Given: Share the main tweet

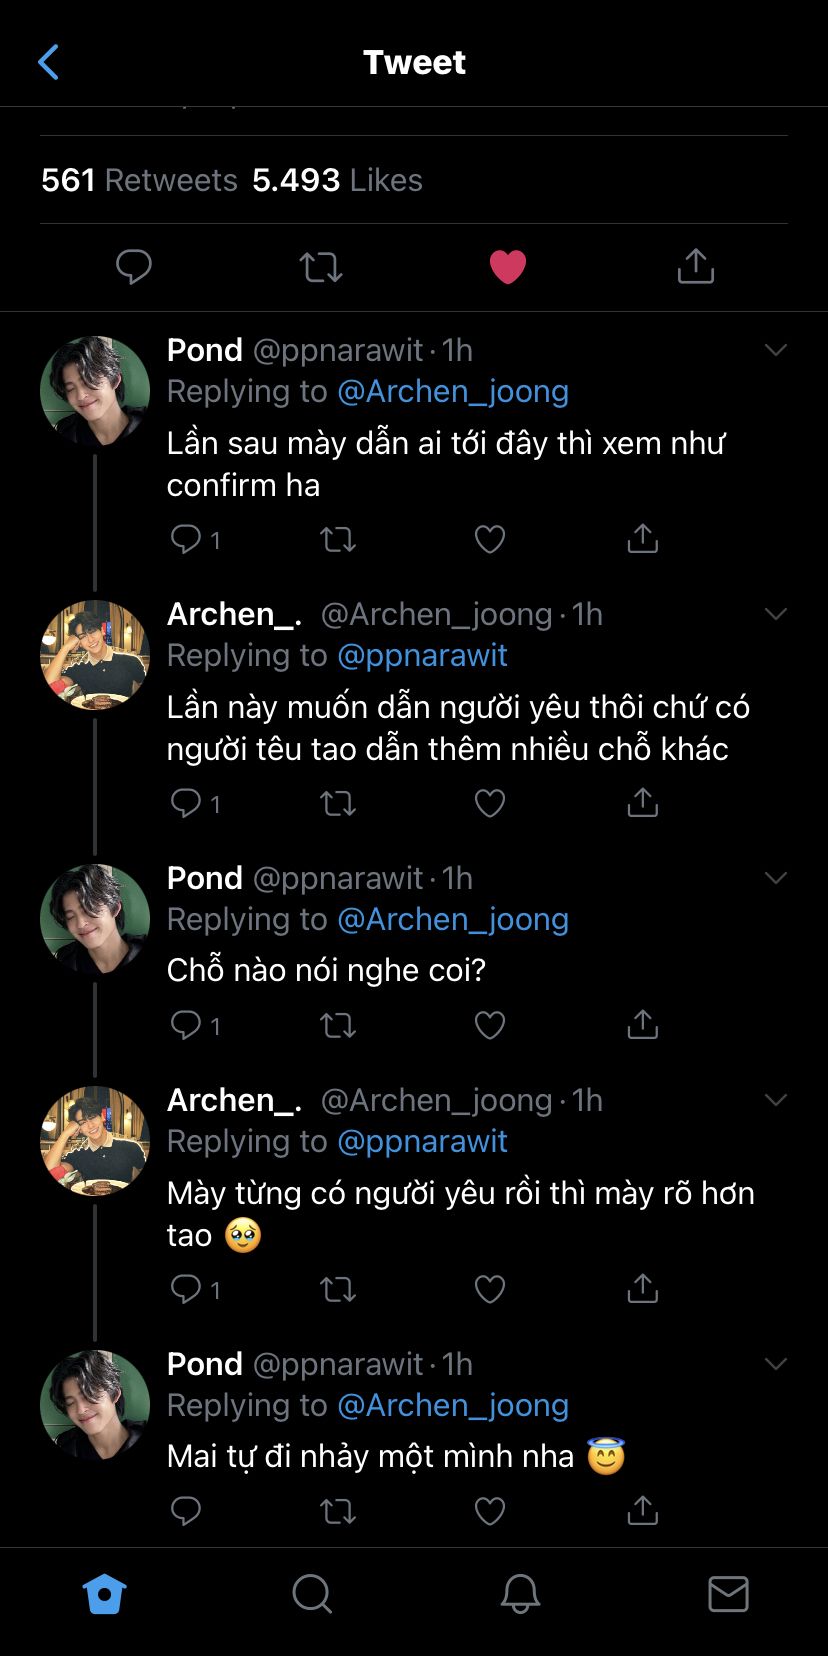Looking at the screenshot, I should pyautogui.click(x=695, y=267).
